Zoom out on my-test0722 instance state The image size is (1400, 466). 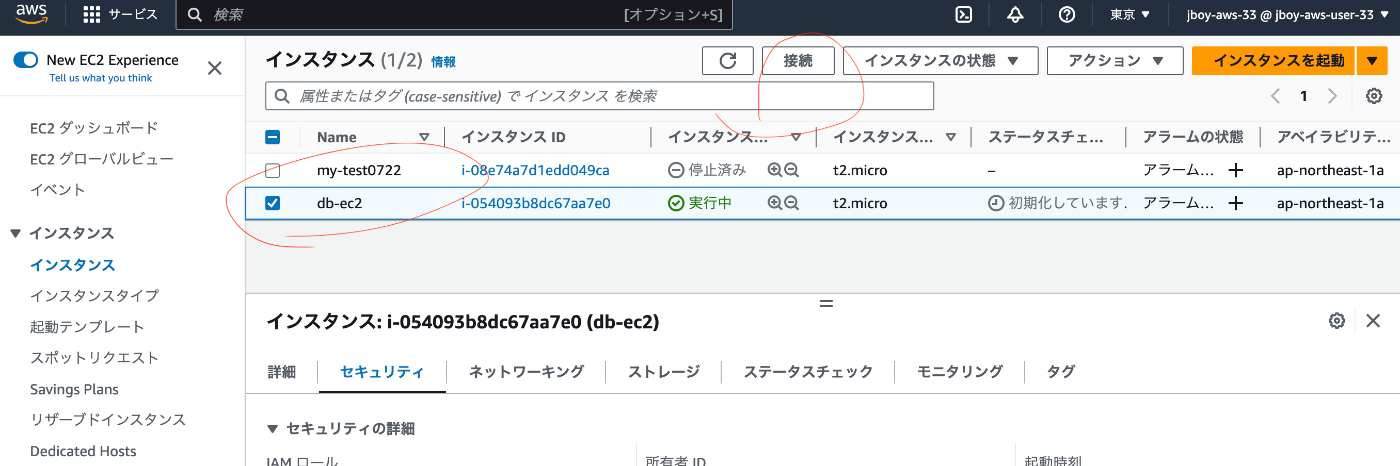coord(791,171)
